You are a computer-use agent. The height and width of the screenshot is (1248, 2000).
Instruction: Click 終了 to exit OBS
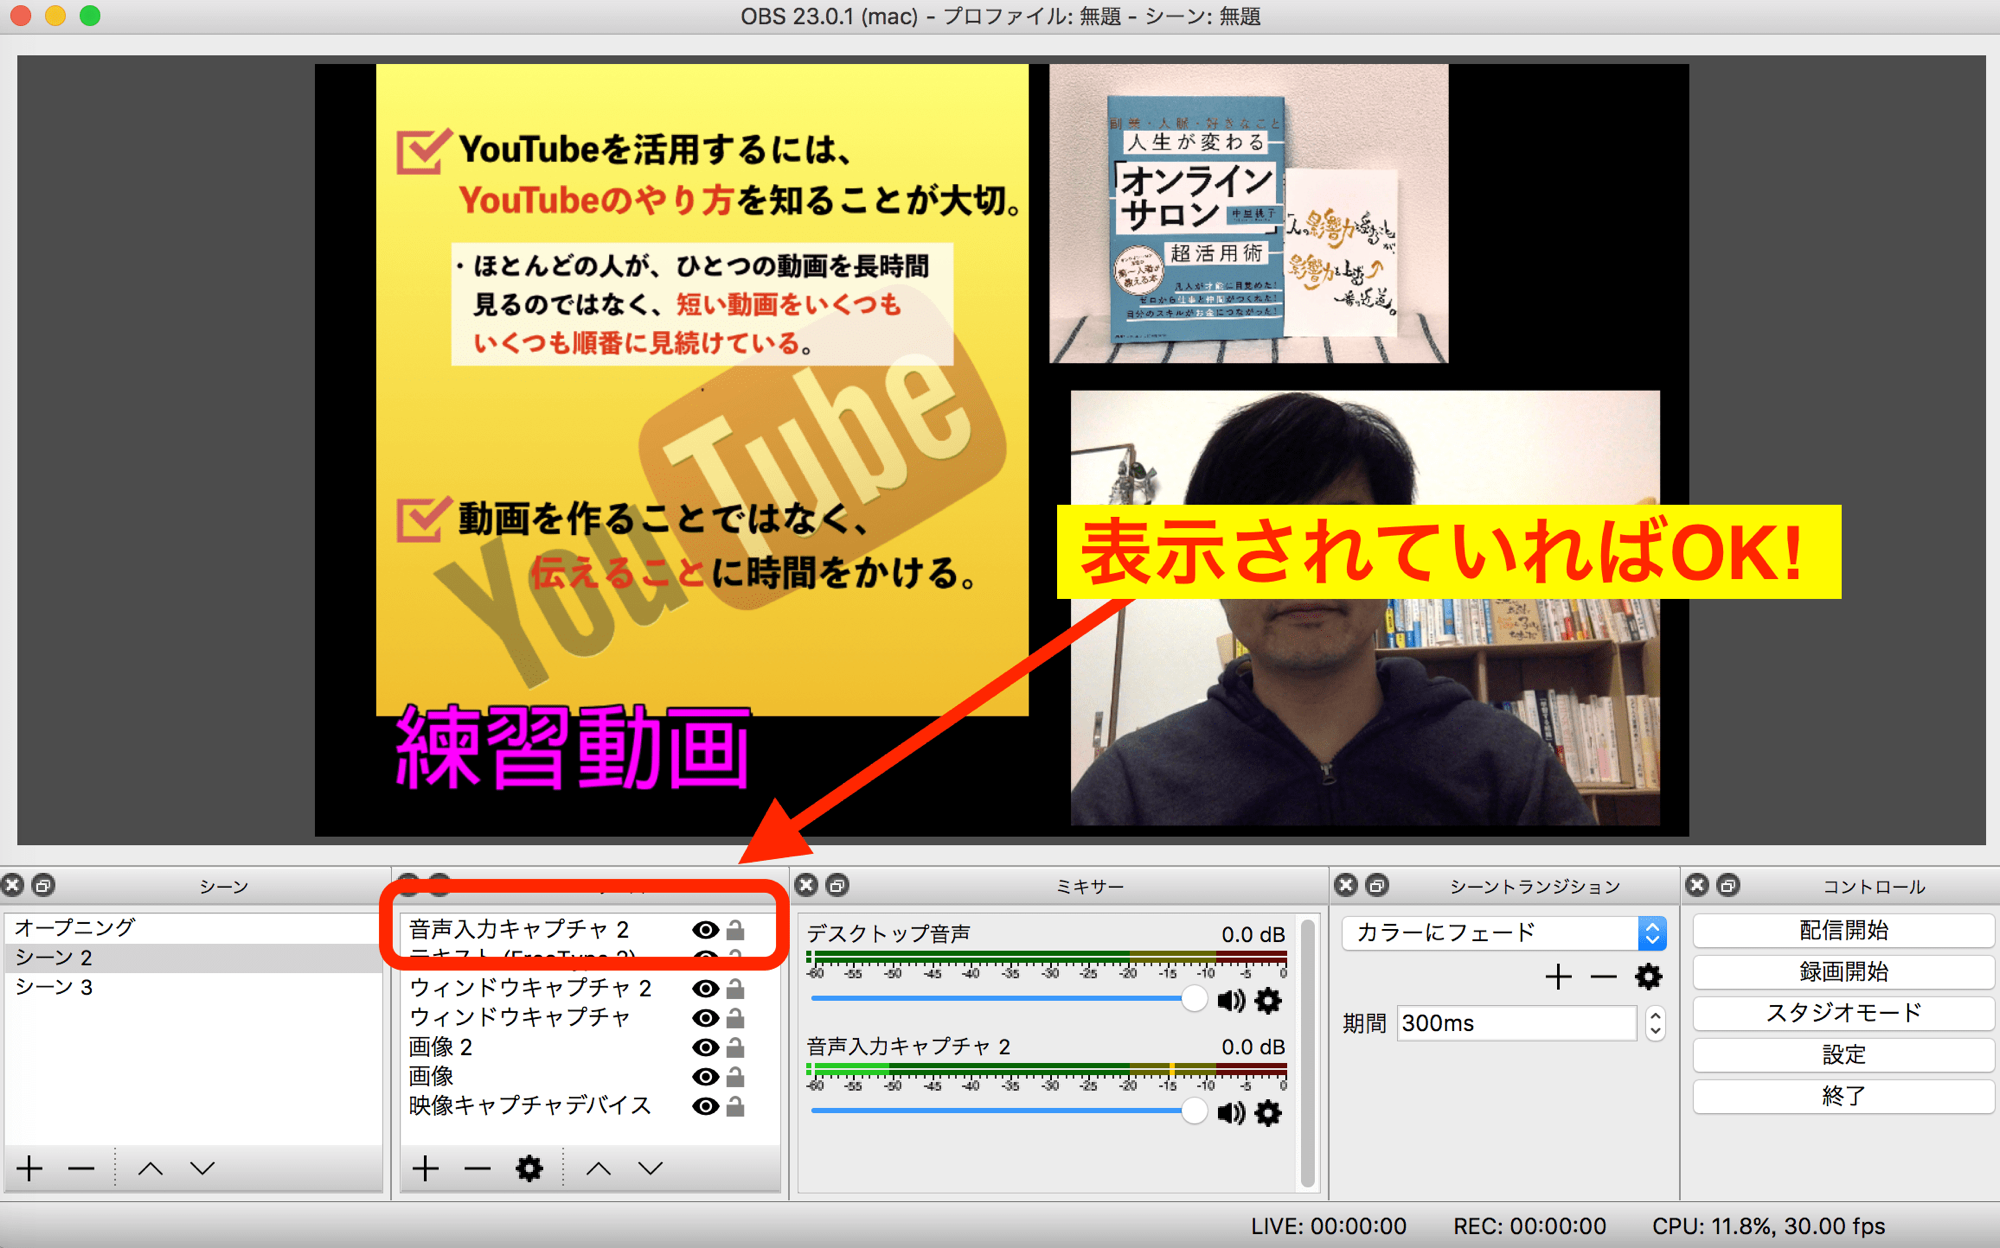pyautogui.click(x=1843, y=1095)
